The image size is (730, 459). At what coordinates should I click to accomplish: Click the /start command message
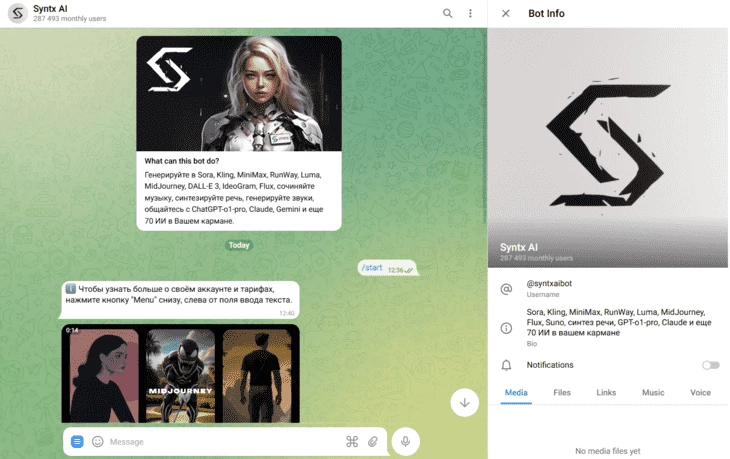pyautogui.click(x=387, y=268)
